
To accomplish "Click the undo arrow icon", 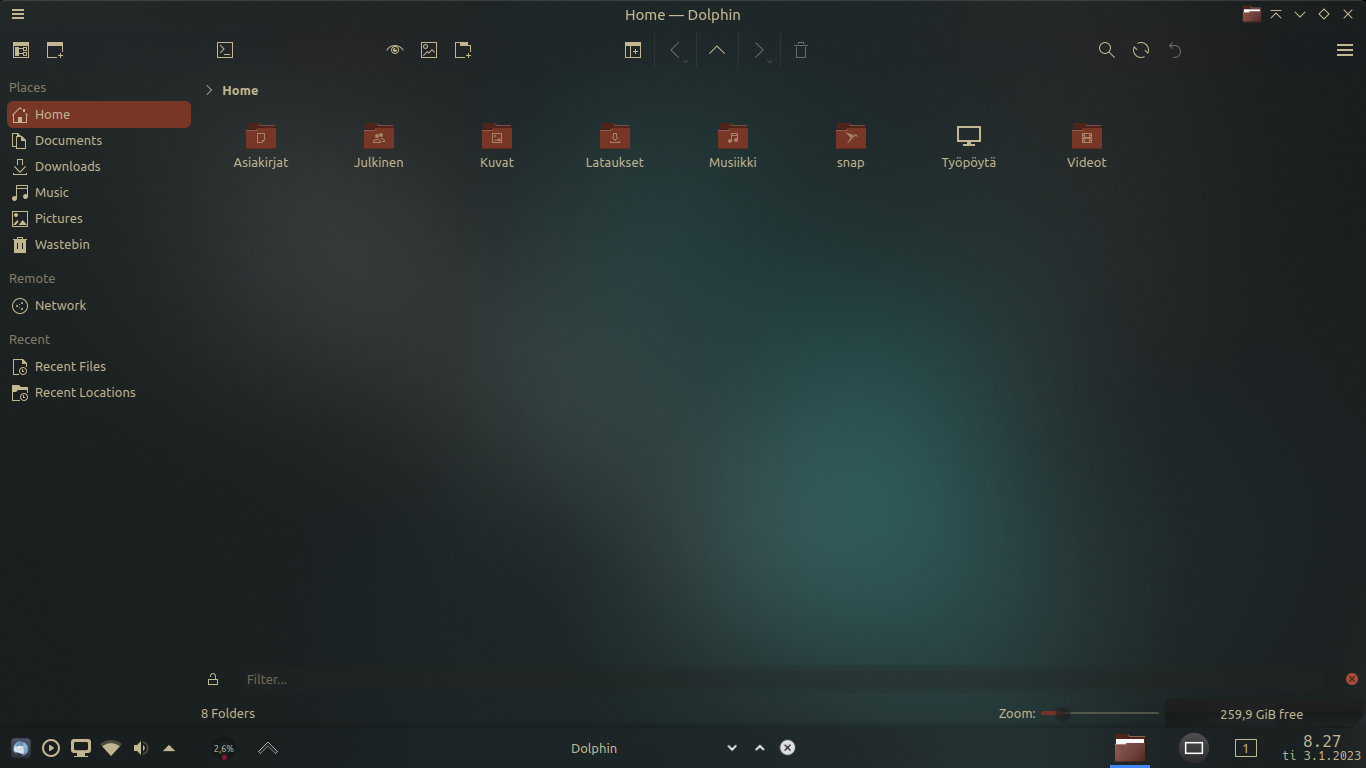I will pyautogui.click(x=1175, y=50).
